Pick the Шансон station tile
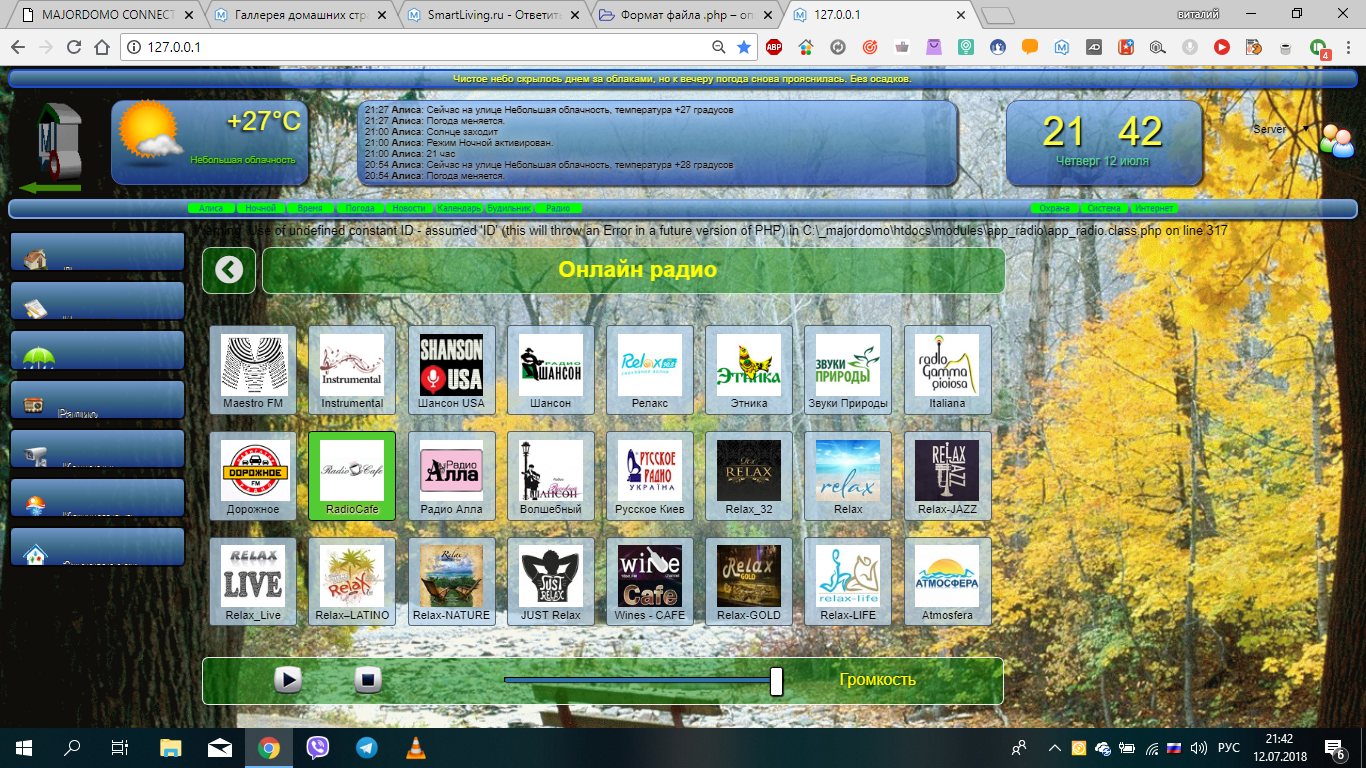Screen dimensions: 1366x768 pos(550,370)
